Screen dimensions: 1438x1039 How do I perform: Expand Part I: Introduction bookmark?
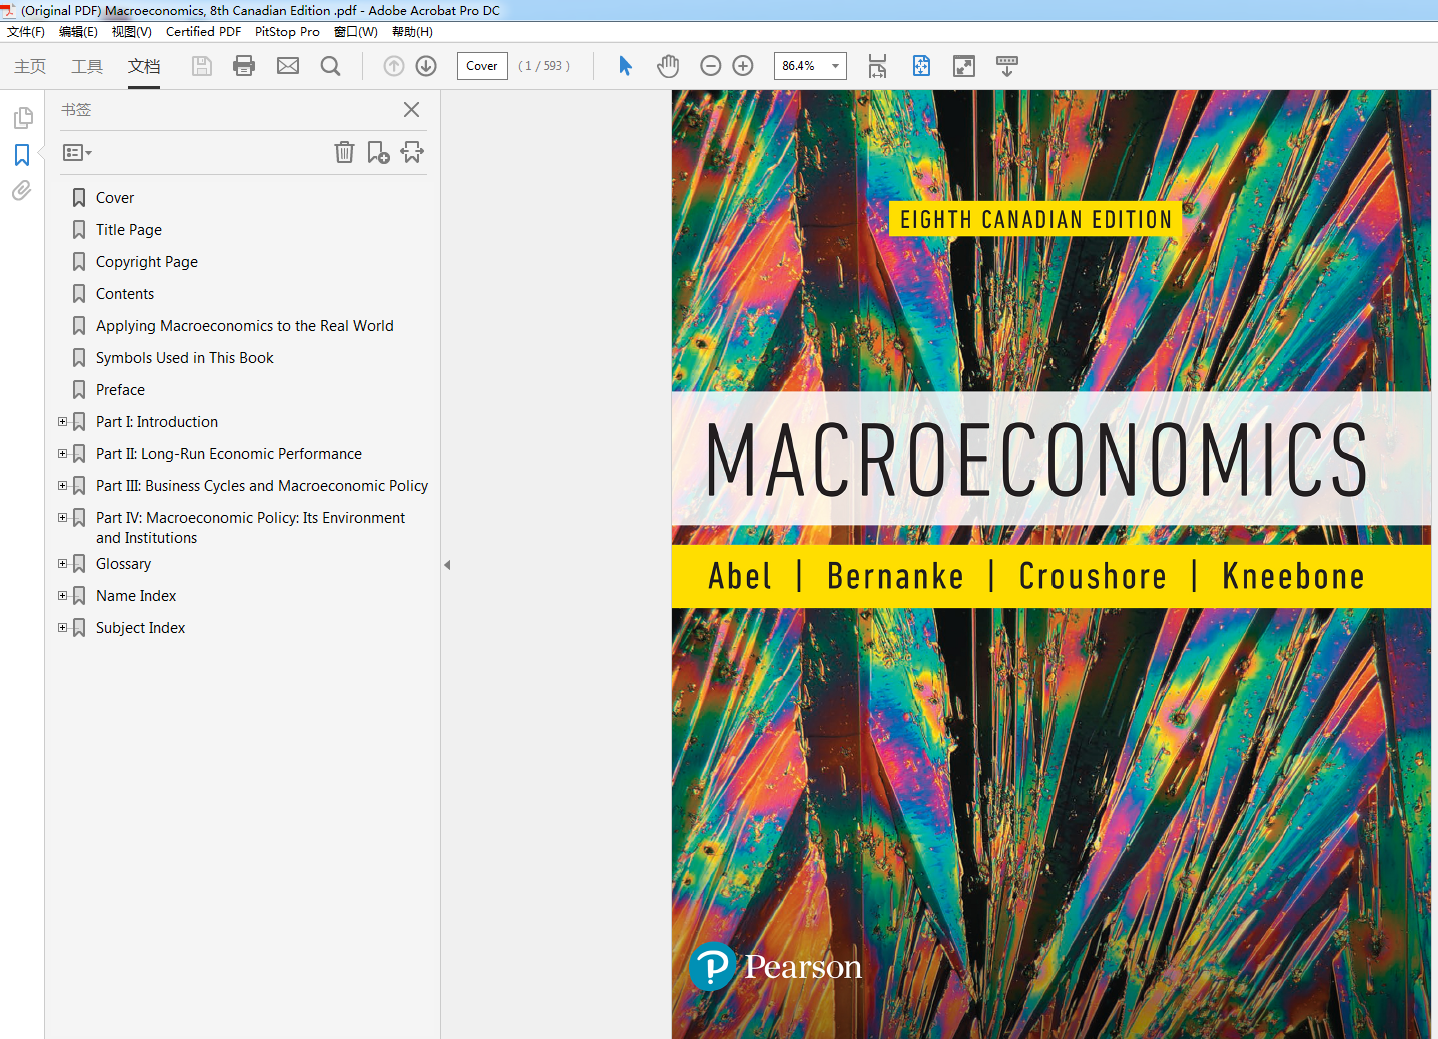pos(63,422)
